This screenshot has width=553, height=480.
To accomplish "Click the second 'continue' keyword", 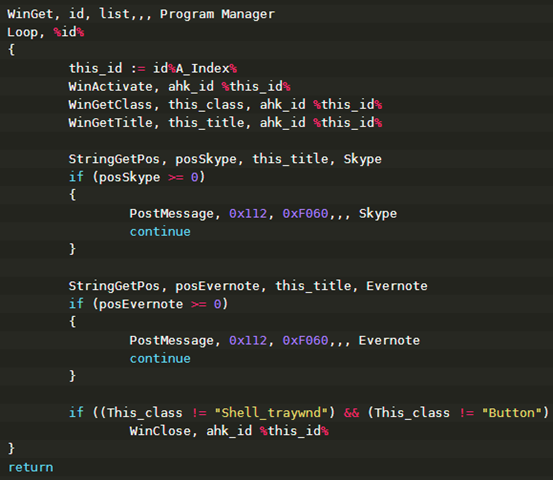I will click(160, 359).
